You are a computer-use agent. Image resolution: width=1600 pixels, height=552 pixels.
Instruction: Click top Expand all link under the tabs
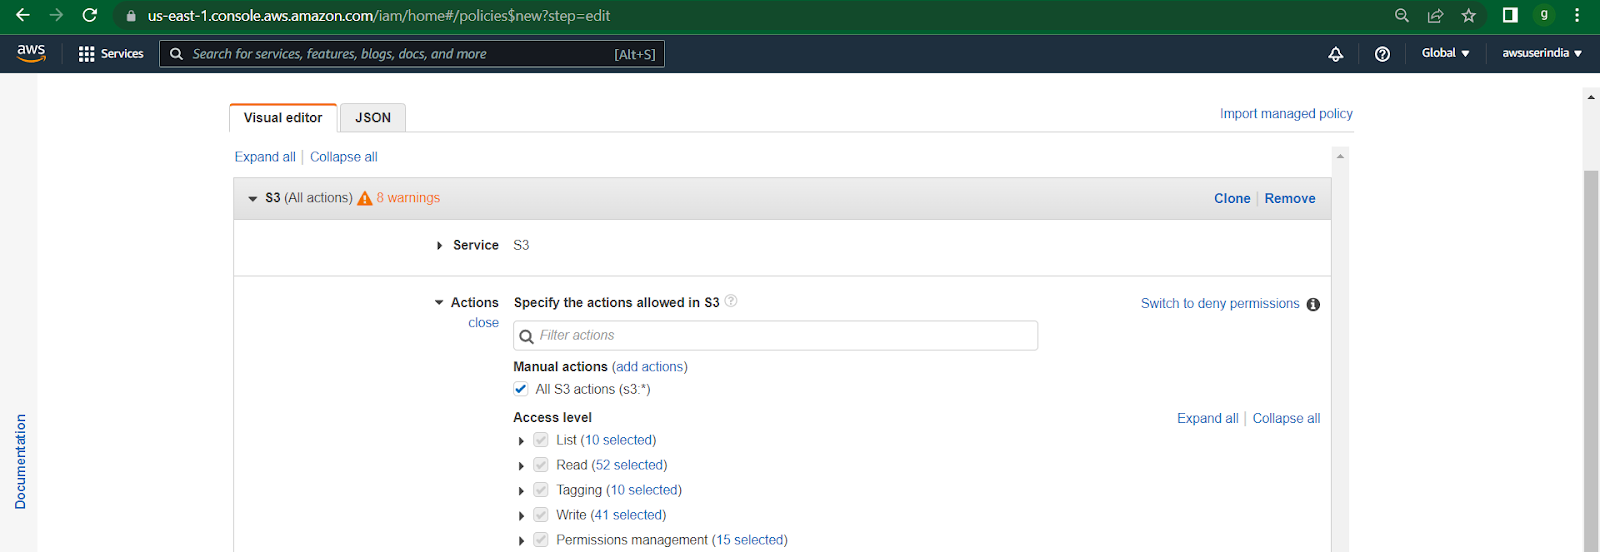click(x=265, y=157)
